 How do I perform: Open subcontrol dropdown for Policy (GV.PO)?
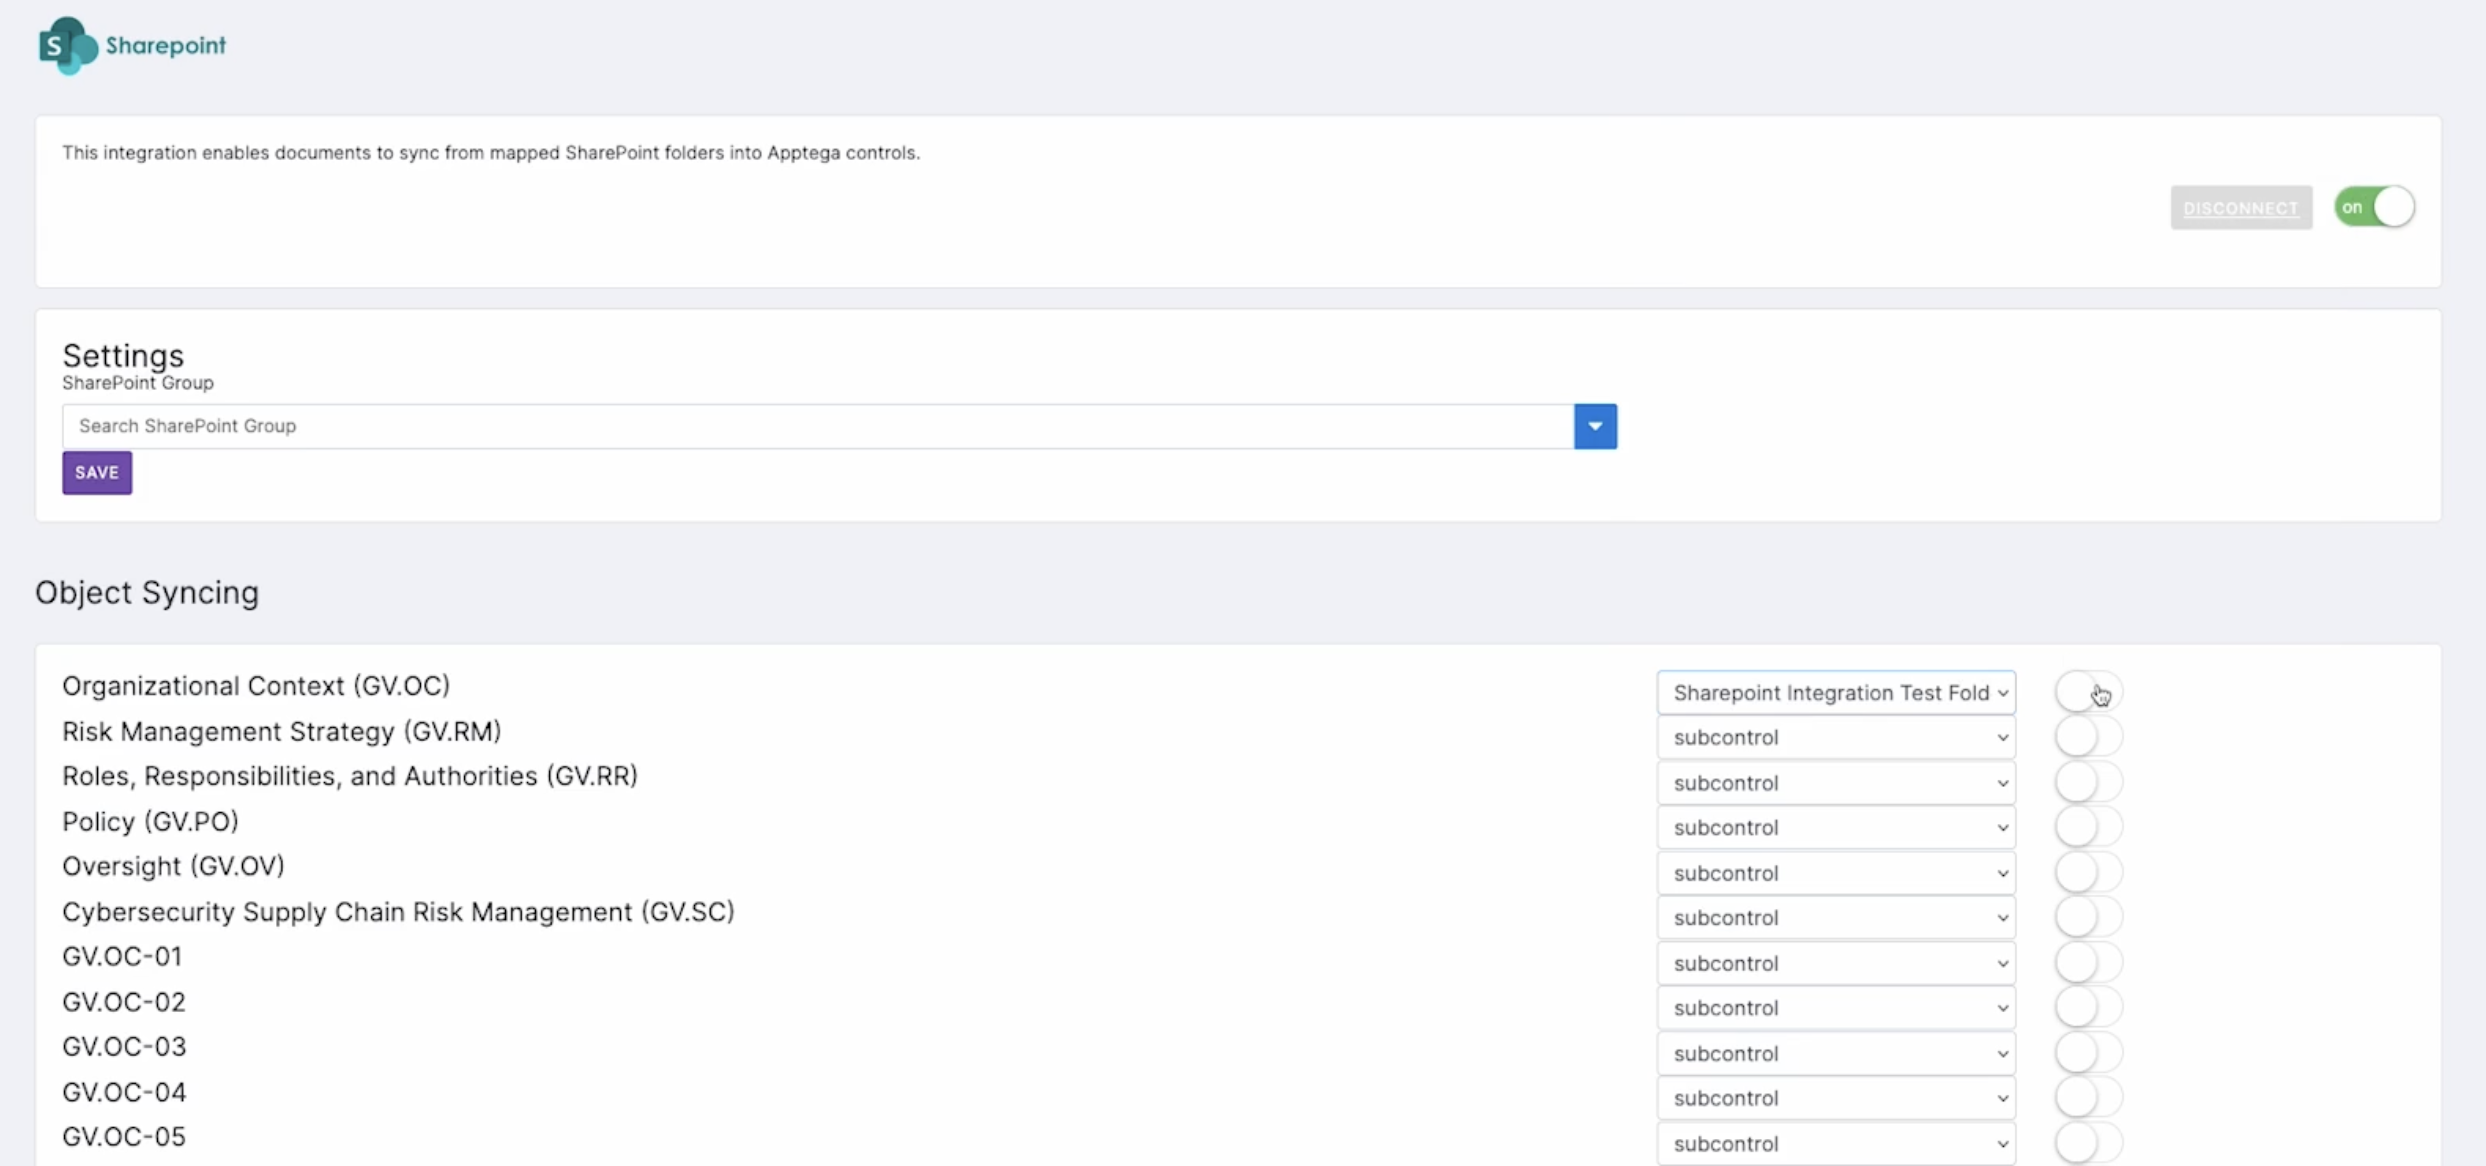[x=1835, y=827]
